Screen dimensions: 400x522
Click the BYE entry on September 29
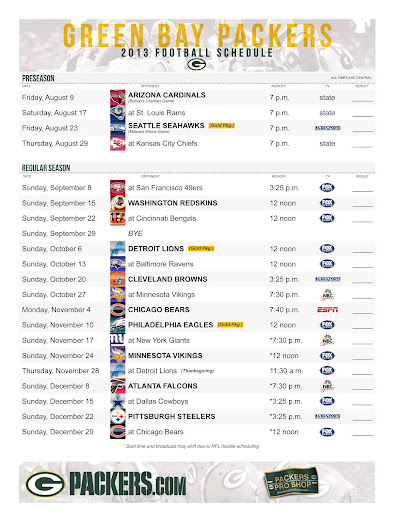point(135,233)
